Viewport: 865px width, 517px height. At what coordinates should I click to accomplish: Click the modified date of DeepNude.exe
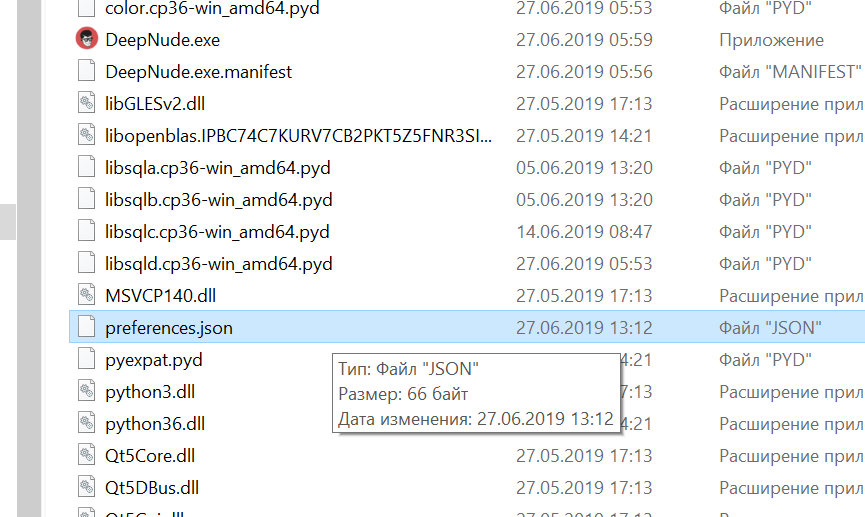tap(584, 40)
